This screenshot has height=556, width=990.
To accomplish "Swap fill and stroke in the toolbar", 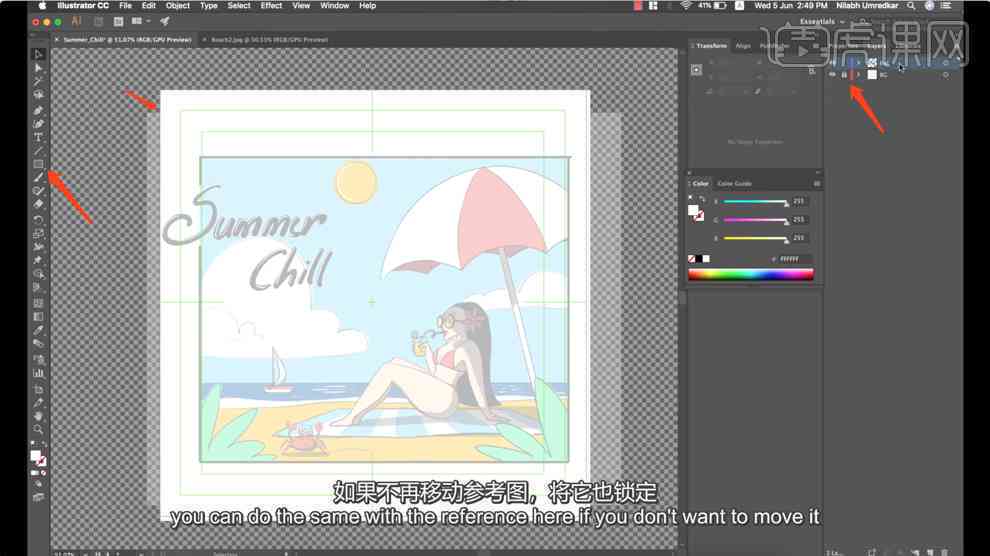I will (44, 444).
